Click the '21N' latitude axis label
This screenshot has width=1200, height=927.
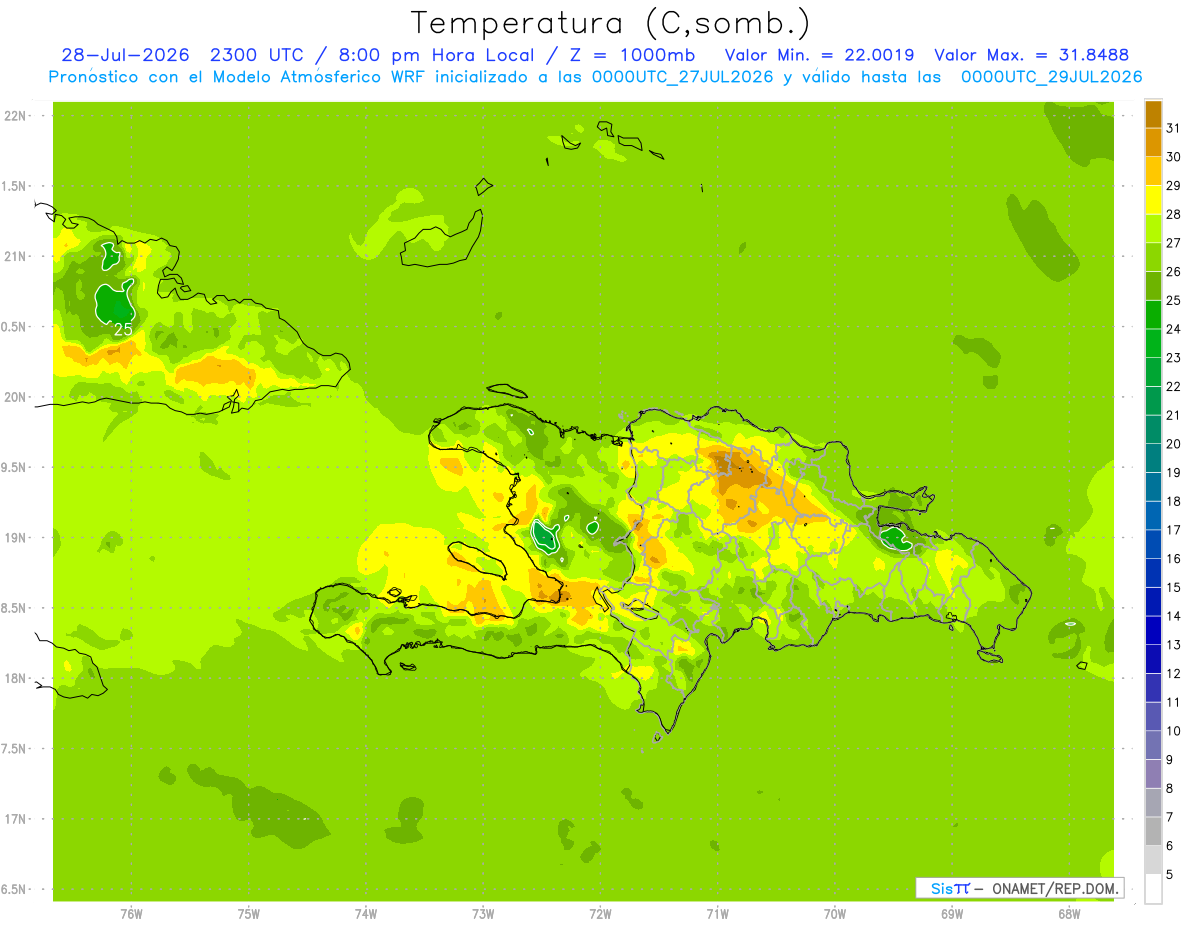pyautogui.click(x=15, y=256)
